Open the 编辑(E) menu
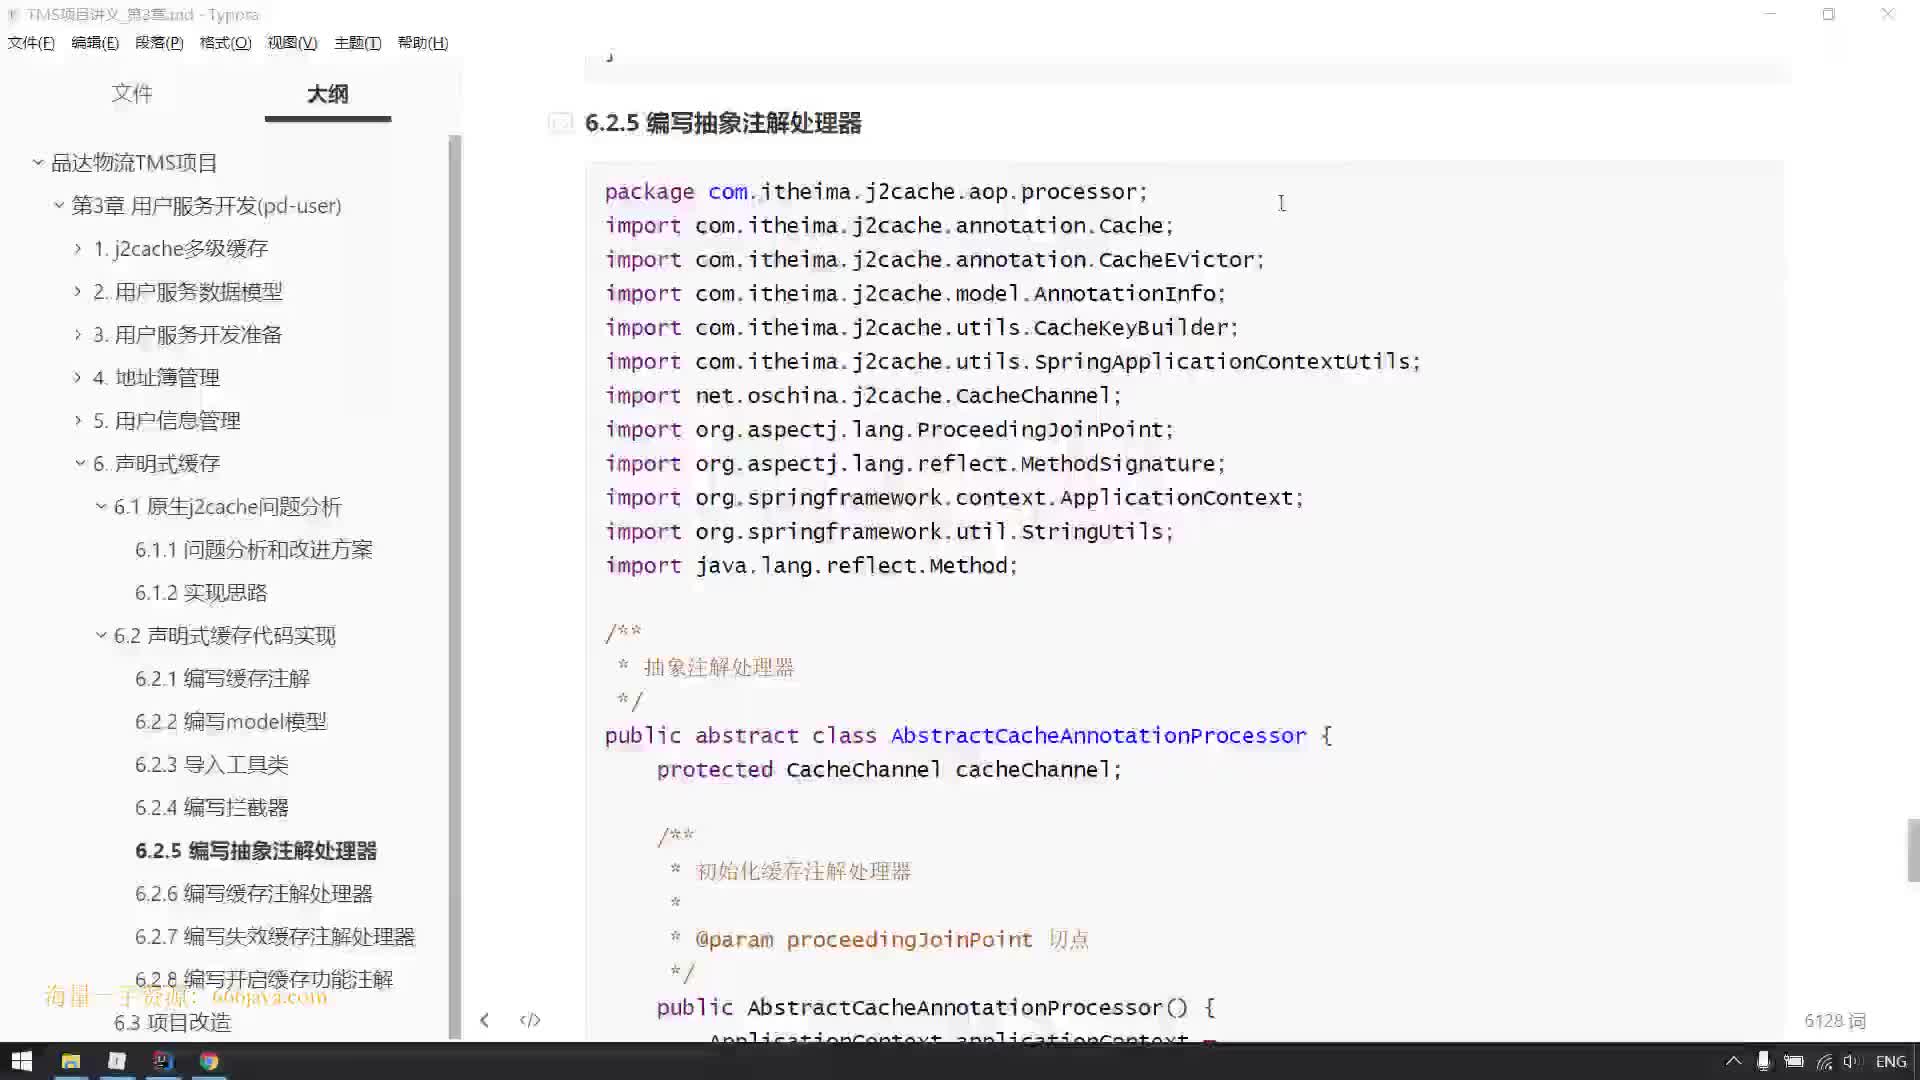This screenshot has width=1920, height=1080. (x=95, y=43)
